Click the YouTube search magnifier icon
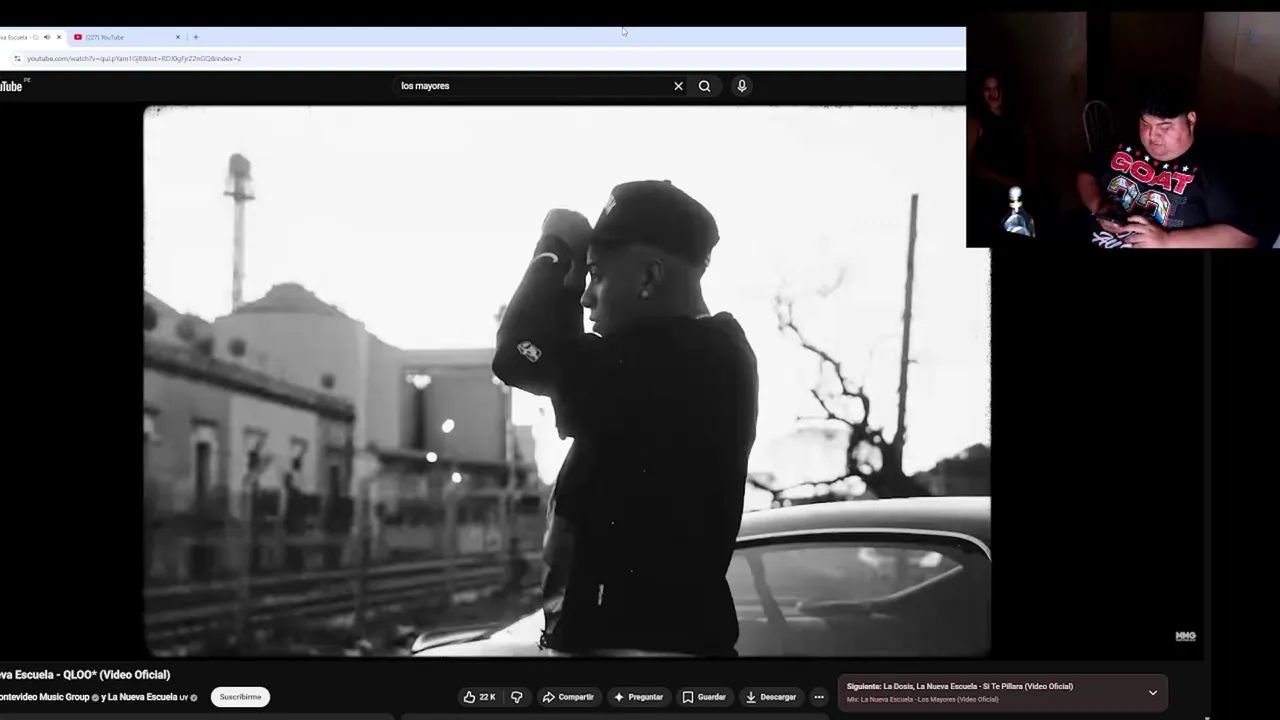 tap(704, 86)
